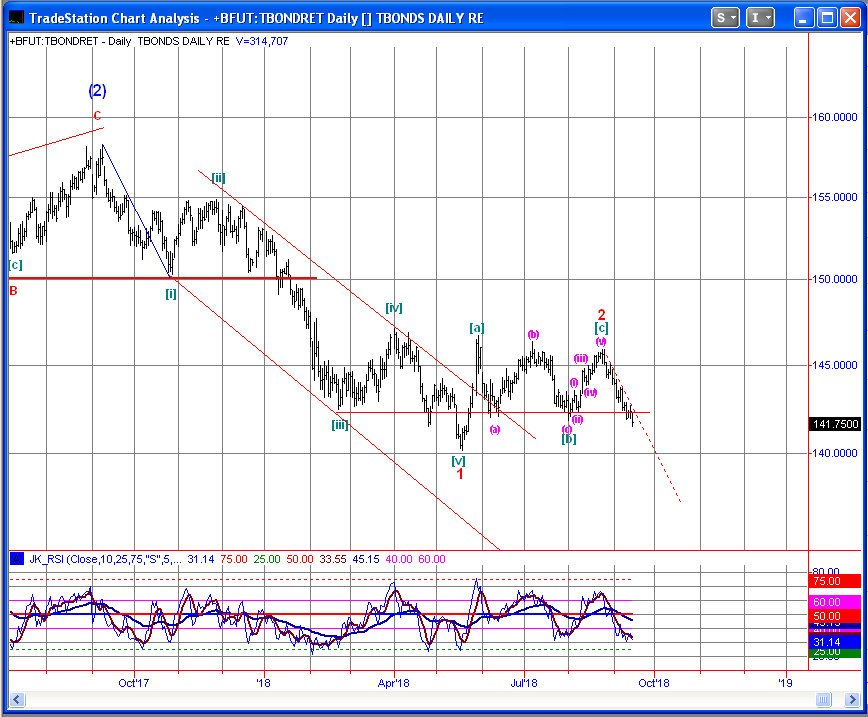868x717 pixels.
Task: Click the scroll right arrow at bottom
Action: [853, 700]
